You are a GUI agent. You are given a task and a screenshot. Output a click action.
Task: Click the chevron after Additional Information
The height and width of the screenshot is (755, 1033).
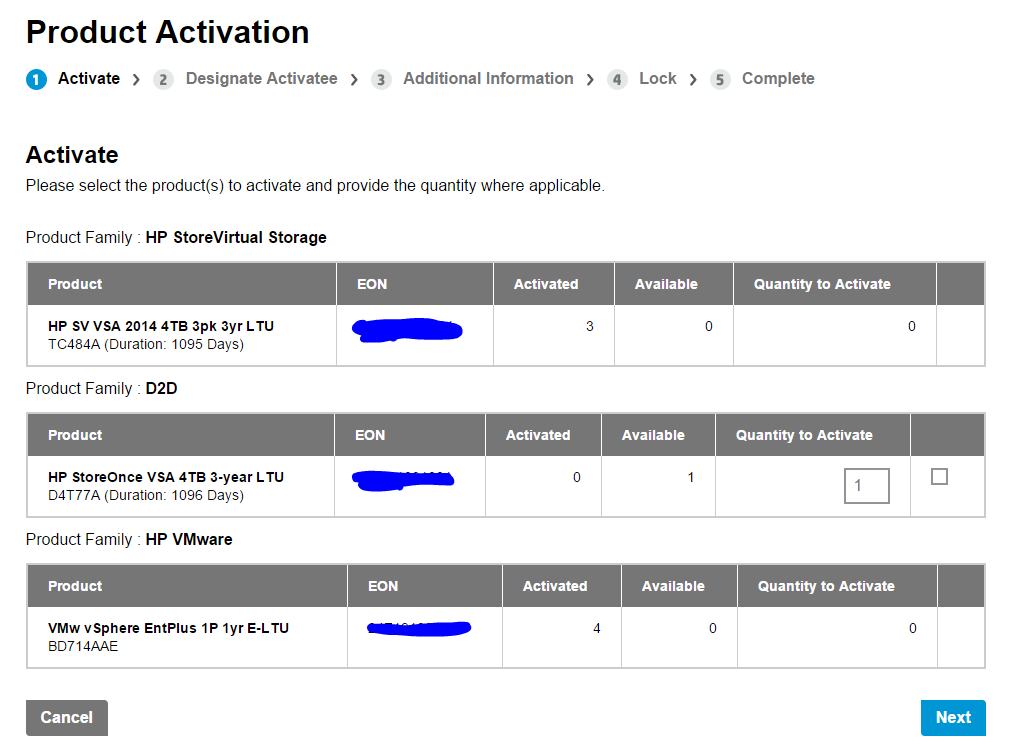[x=591, y=80]
